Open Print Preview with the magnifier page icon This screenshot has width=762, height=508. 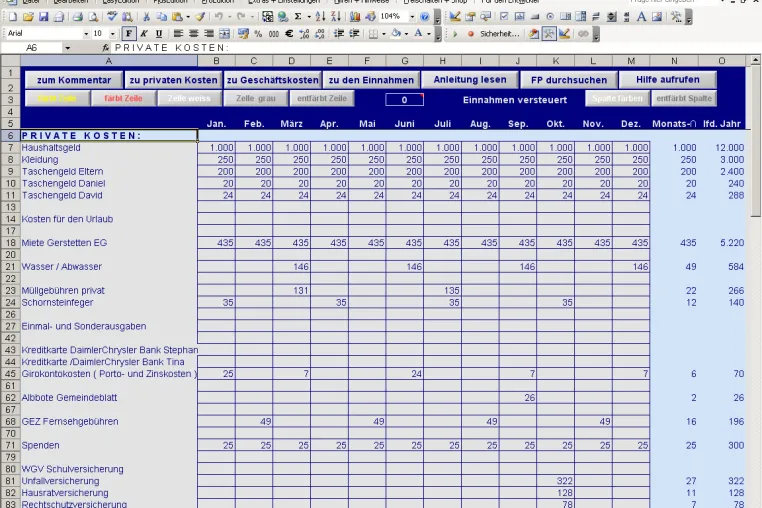pyautogui.click(x=93, y=17)
